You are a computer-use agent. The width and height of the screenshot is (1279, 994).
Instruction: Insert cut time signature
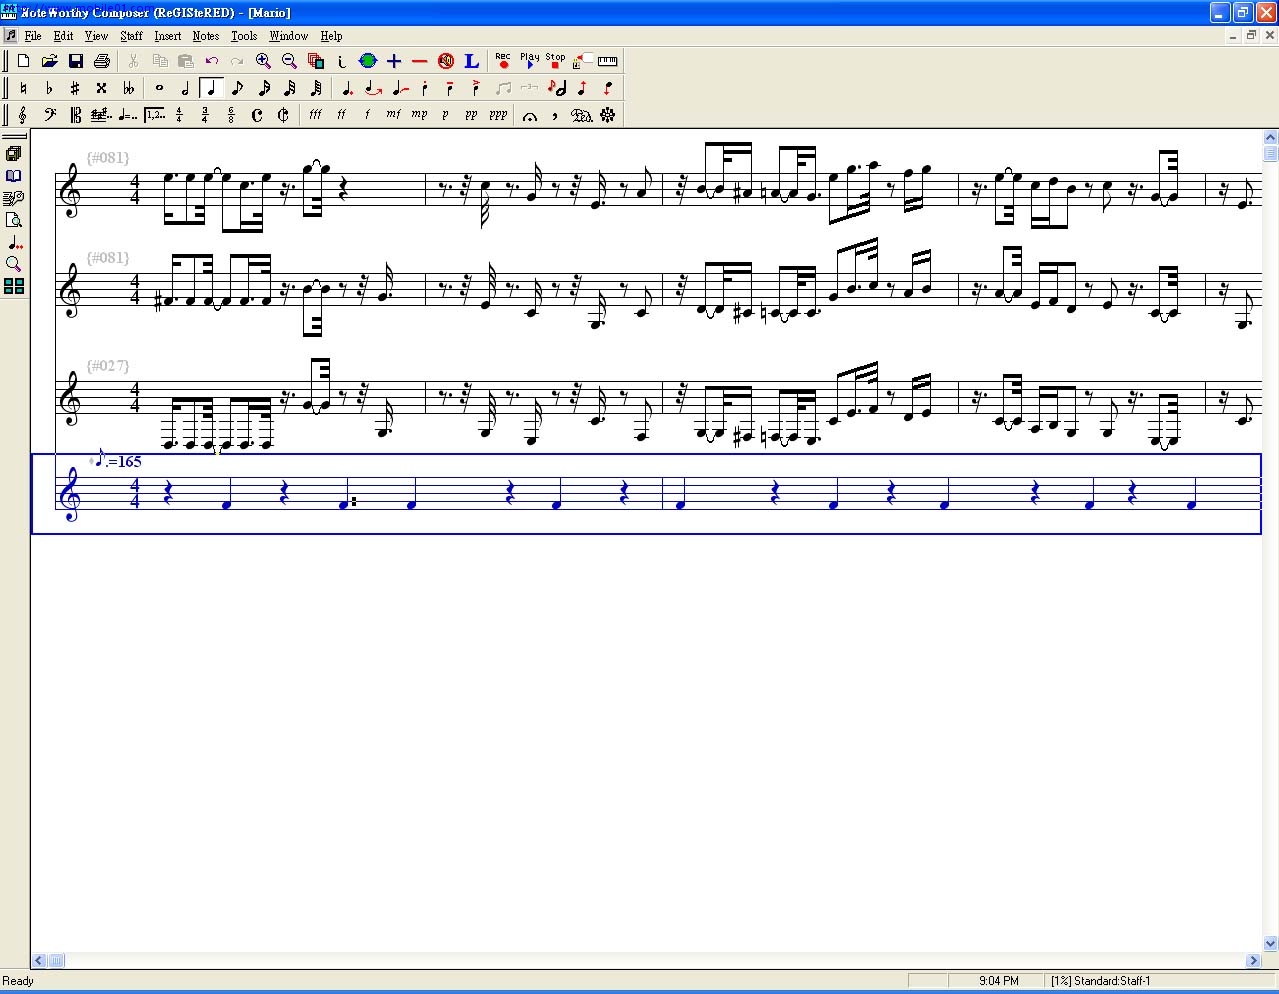(x=283, y=115)
